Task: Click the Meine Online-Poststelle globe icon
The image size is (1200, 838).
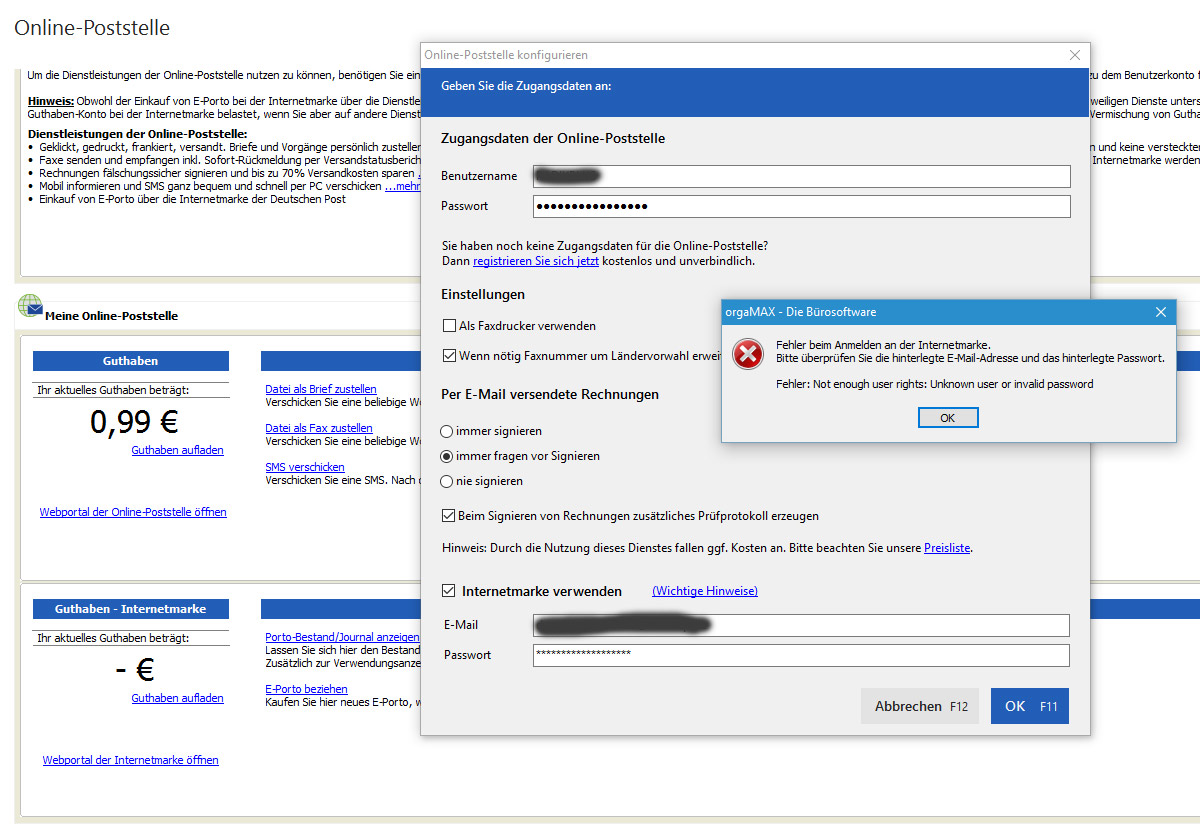Action: pyautogui.click(x=30, y=306)
